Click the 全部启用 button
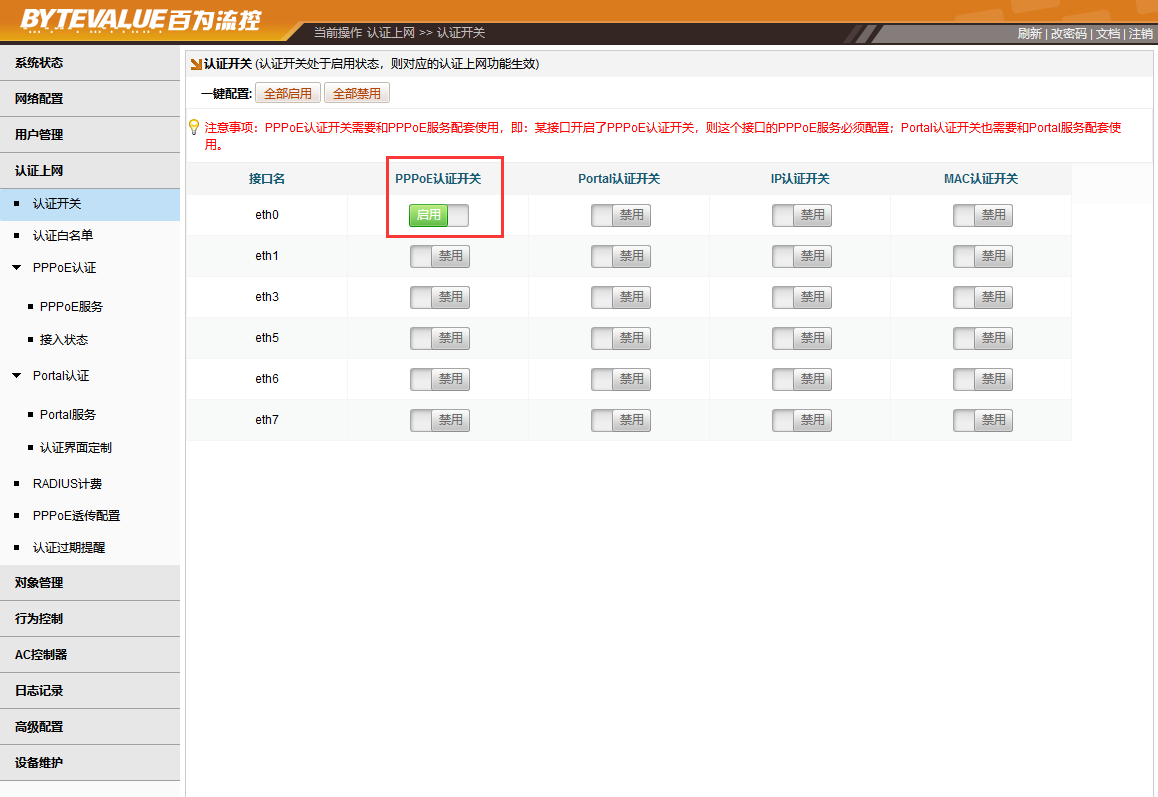 (288, 94)
